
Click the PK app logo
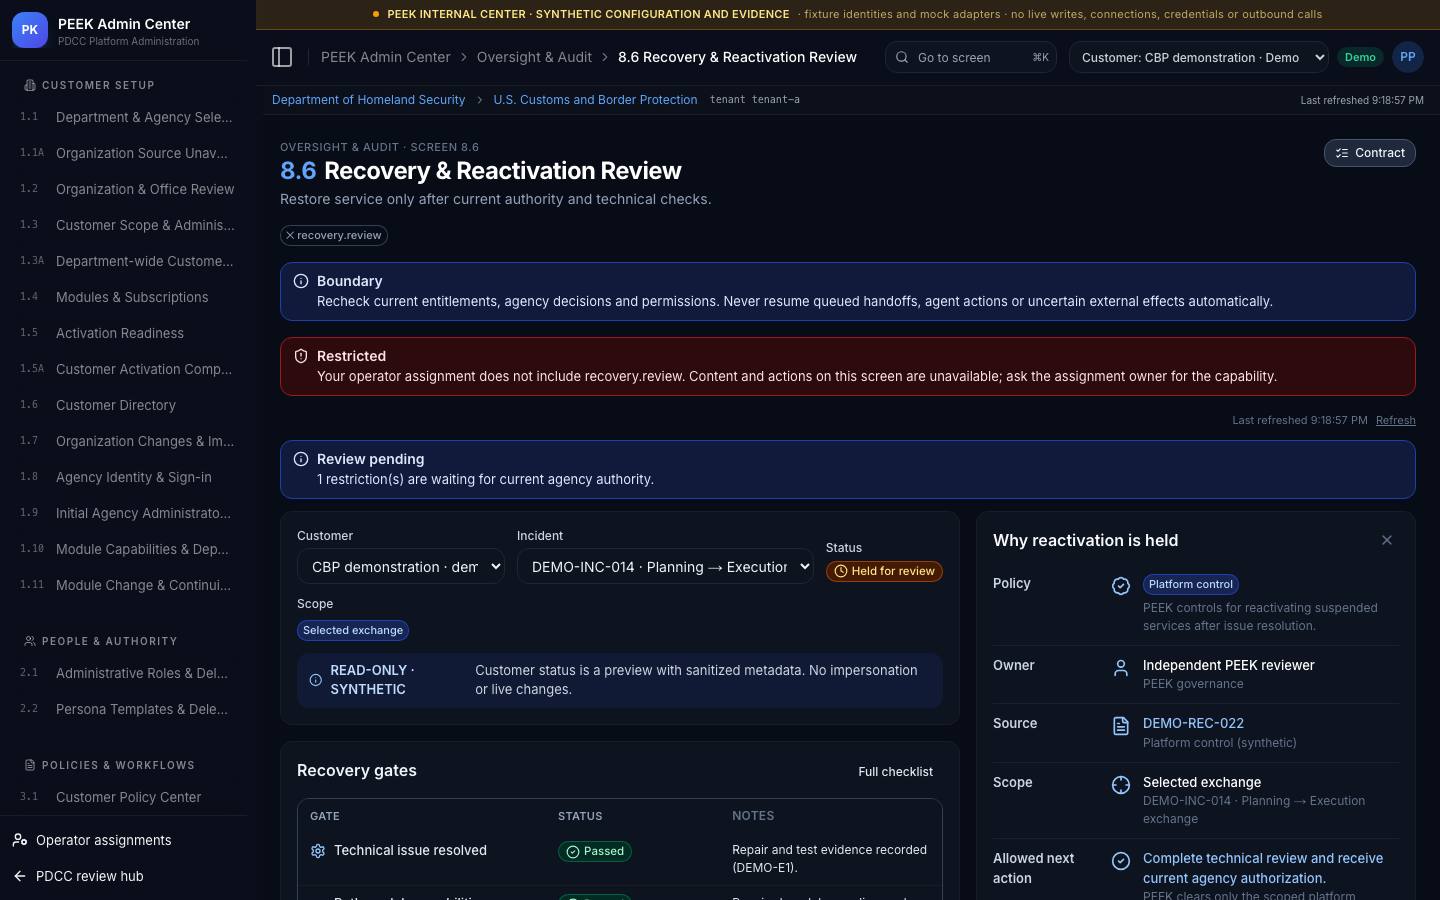tap(30, 30)
